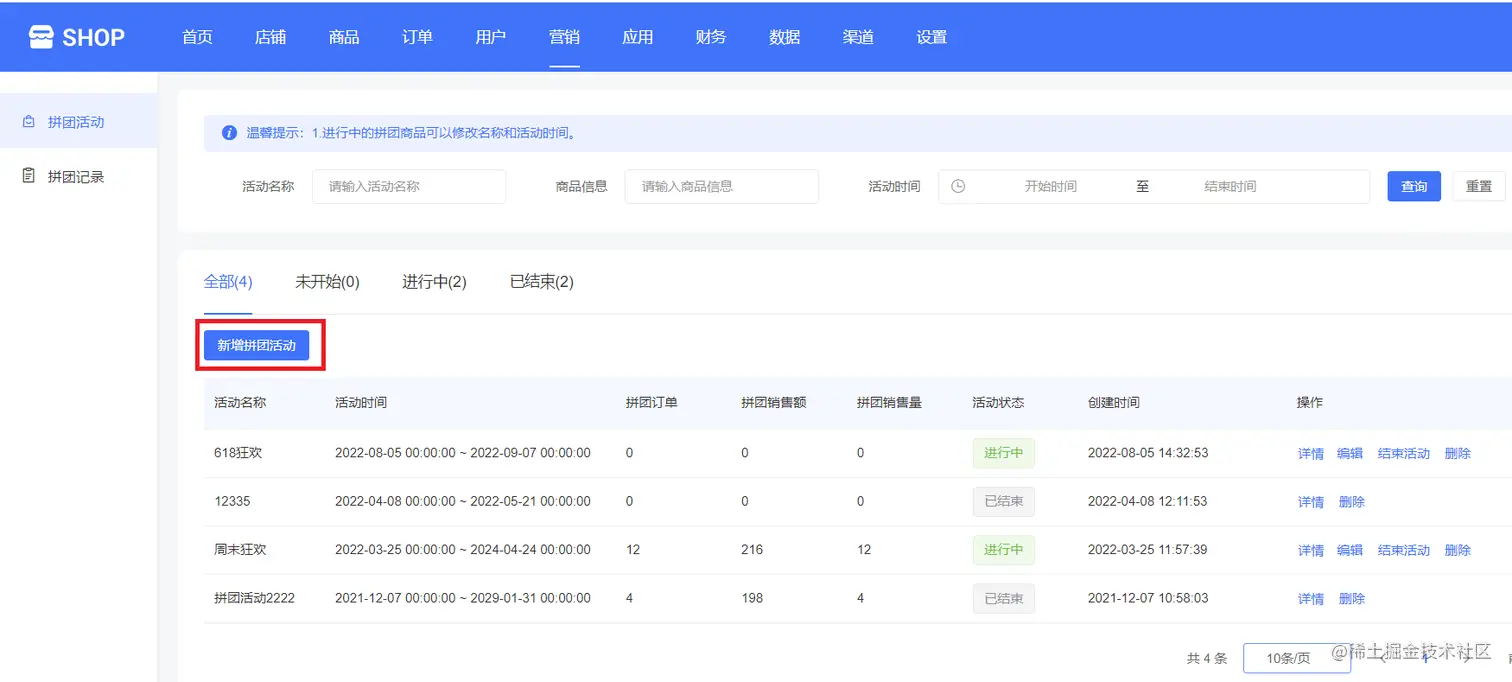Click the 活动时间 column header
Screen dimensions: 1512x682
coord(361,402)
